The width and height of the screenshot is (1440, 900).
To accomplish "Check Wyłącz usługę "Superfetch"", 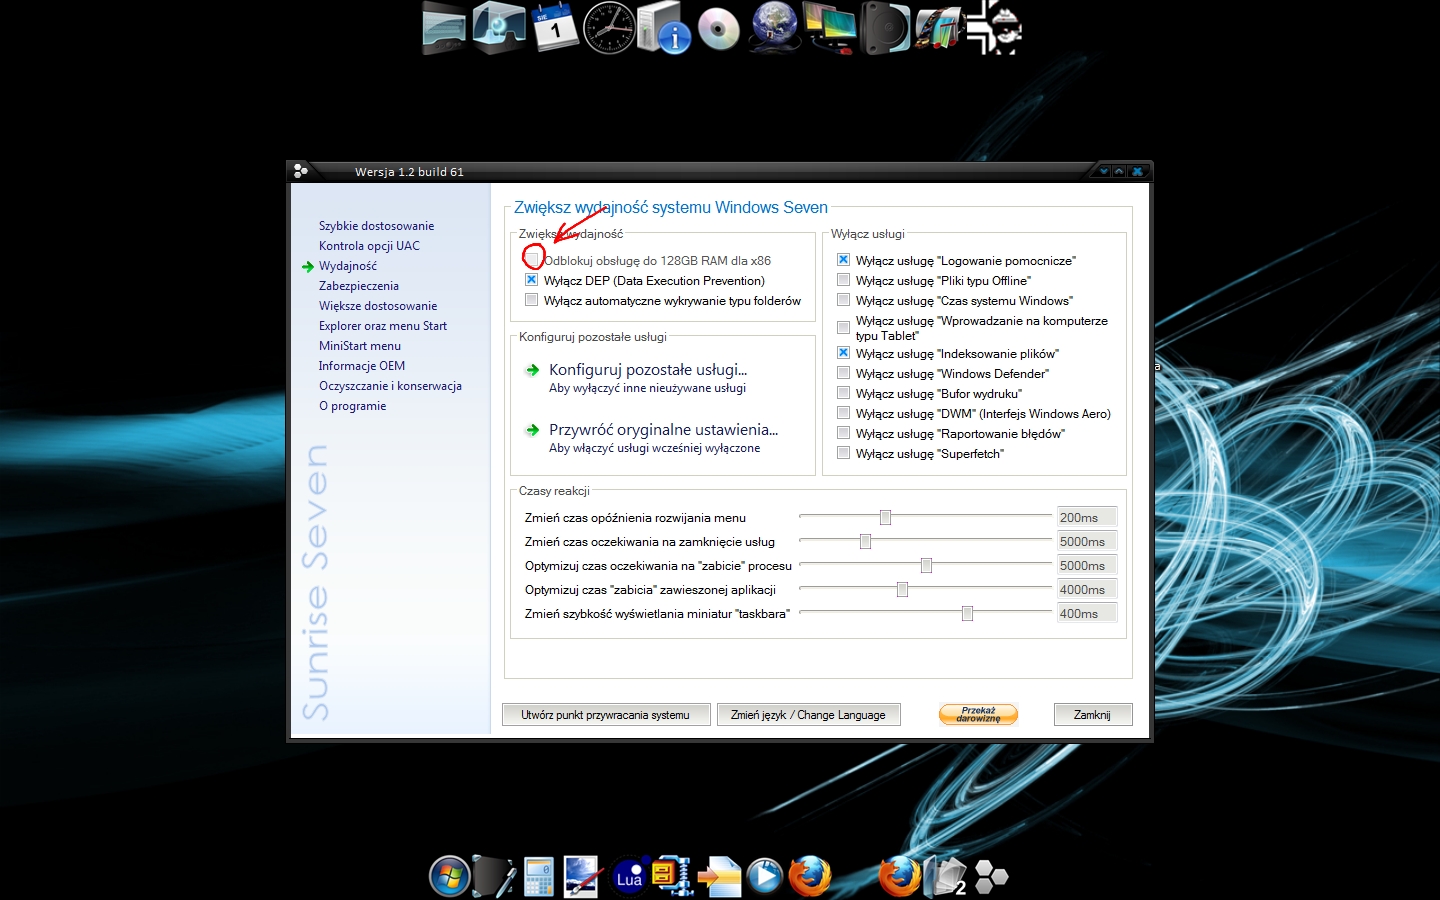I will point(844,453).
